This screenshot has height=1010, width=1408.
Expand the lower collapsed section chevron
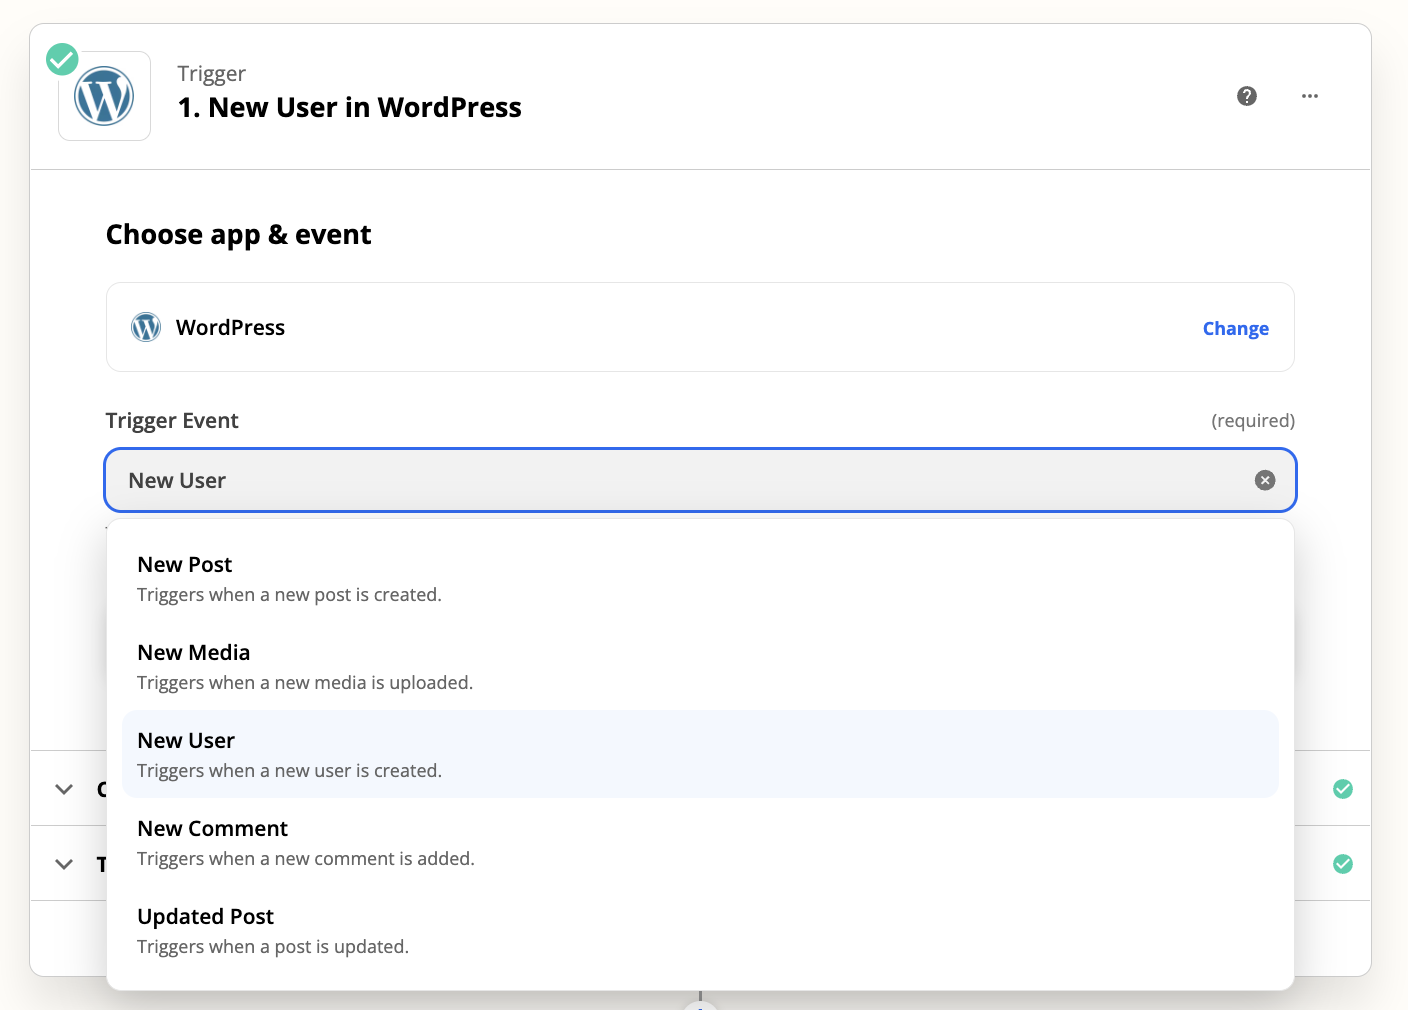(64, 863)
